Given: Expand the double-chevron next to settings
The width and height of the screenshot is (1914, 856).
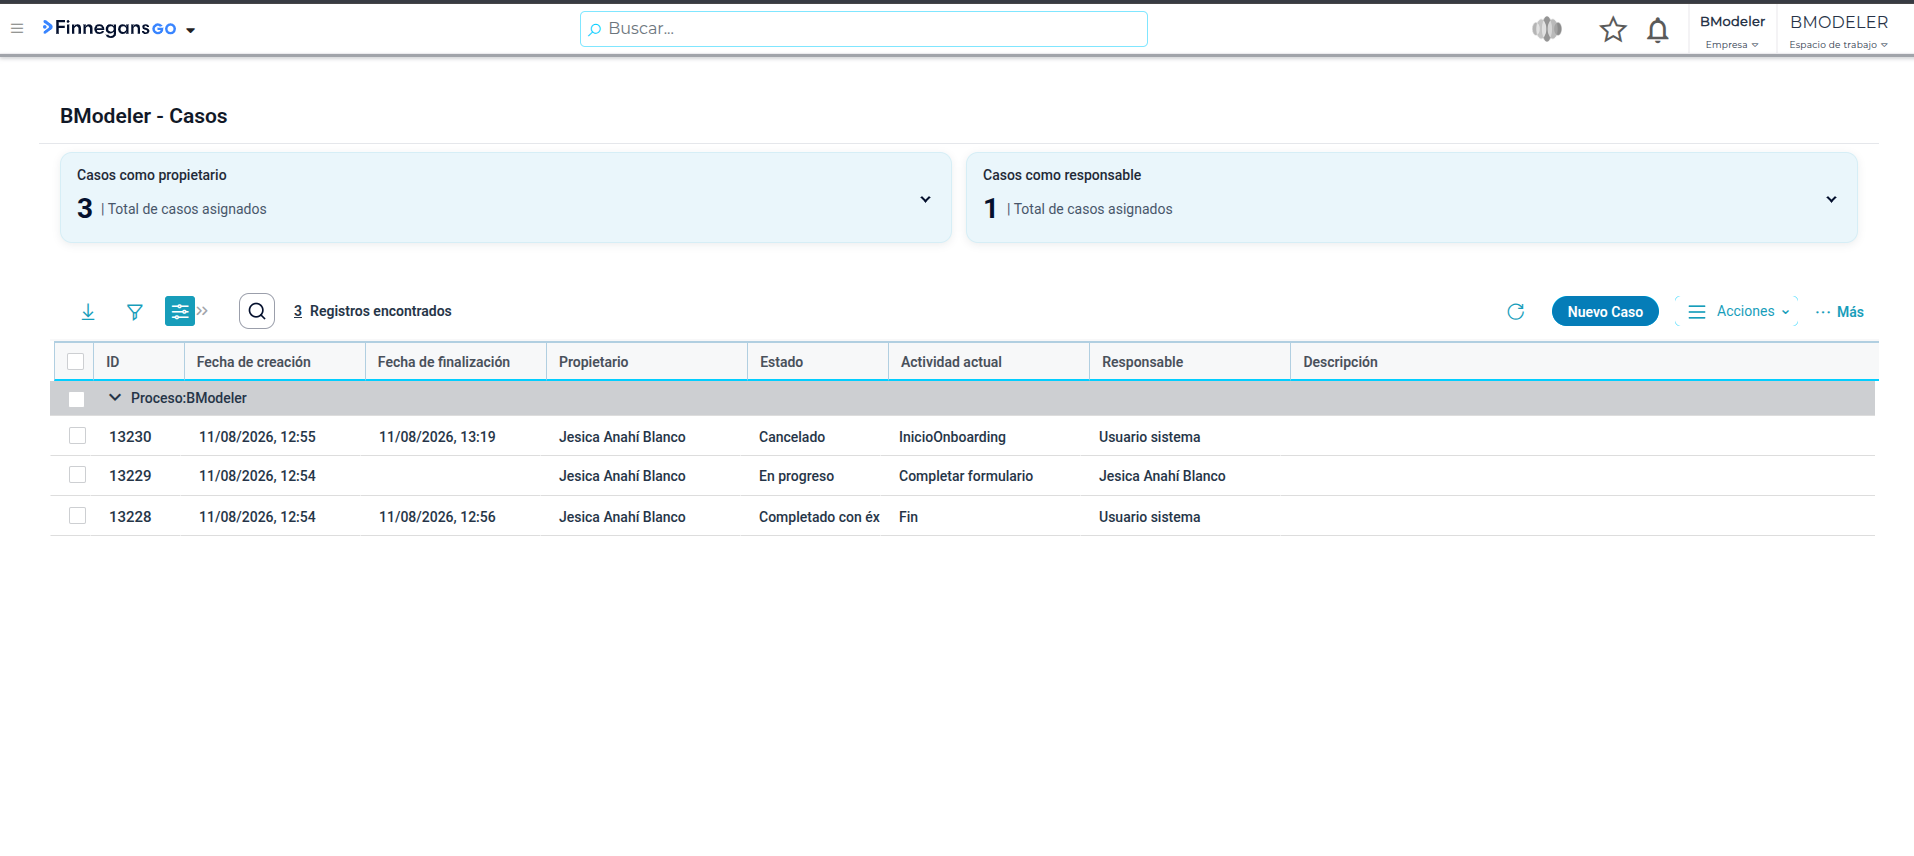Looking at the screenshot, I should [x=203, y=311].
